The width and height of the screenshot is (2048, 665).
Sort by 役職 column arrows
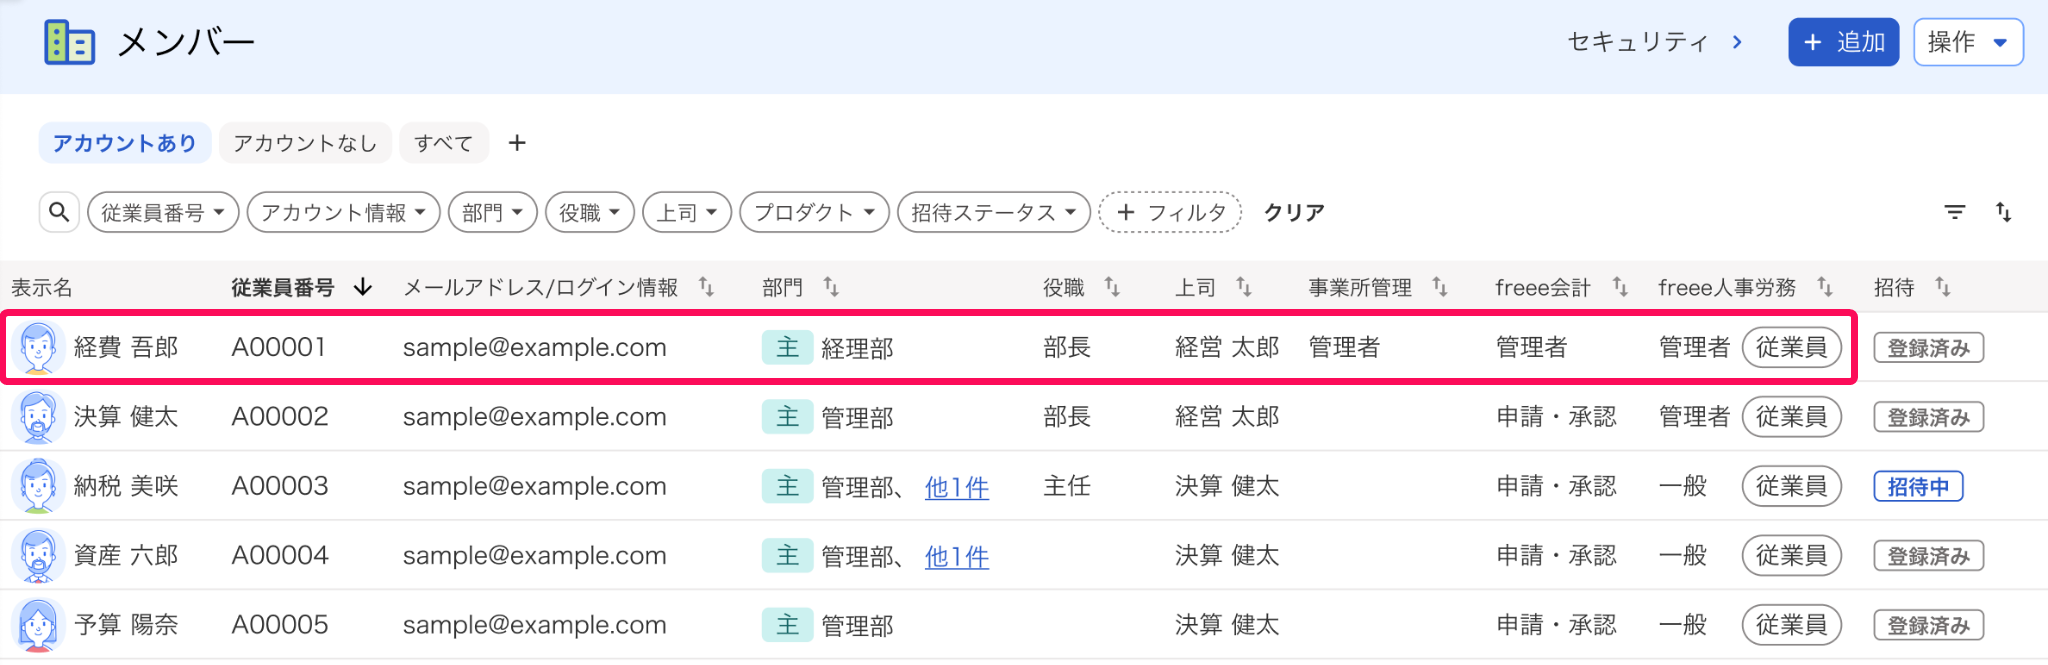click(1112, 287)
